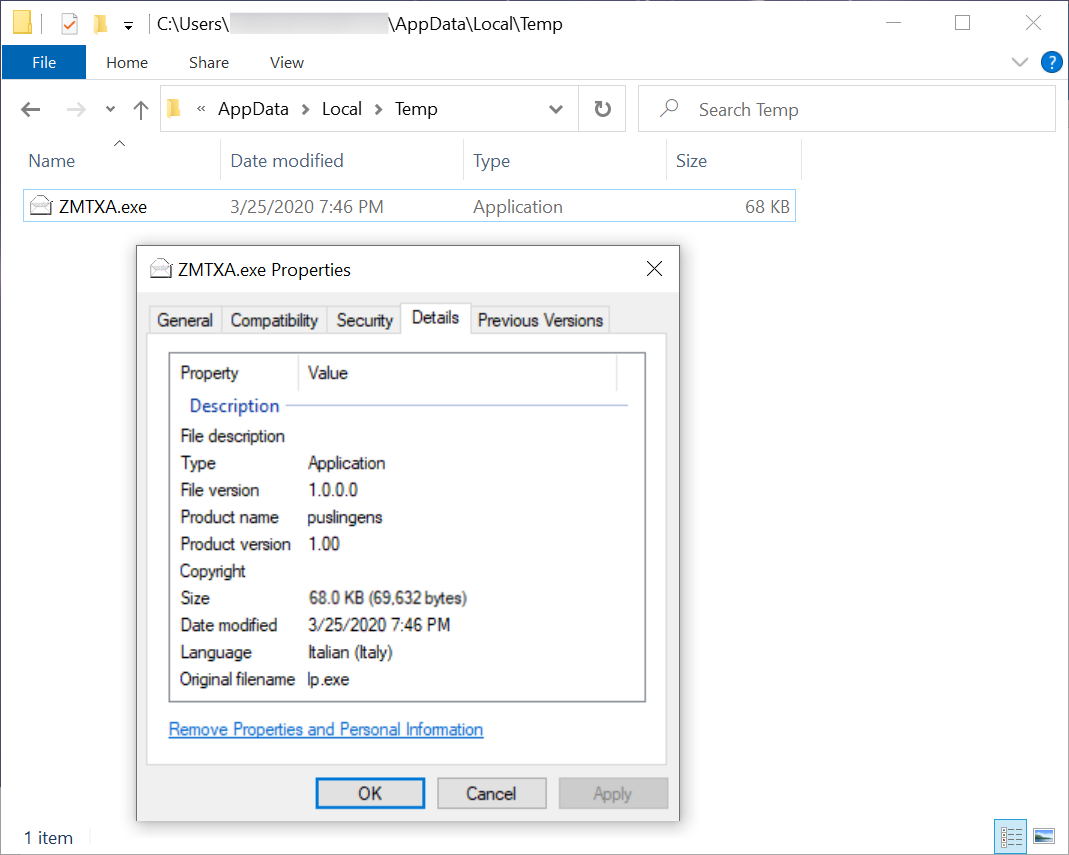Viewport: 1069px width, 855px height.
Task: Collapse the ribbon with the chevron
Action: click(x=1019, y=62)
